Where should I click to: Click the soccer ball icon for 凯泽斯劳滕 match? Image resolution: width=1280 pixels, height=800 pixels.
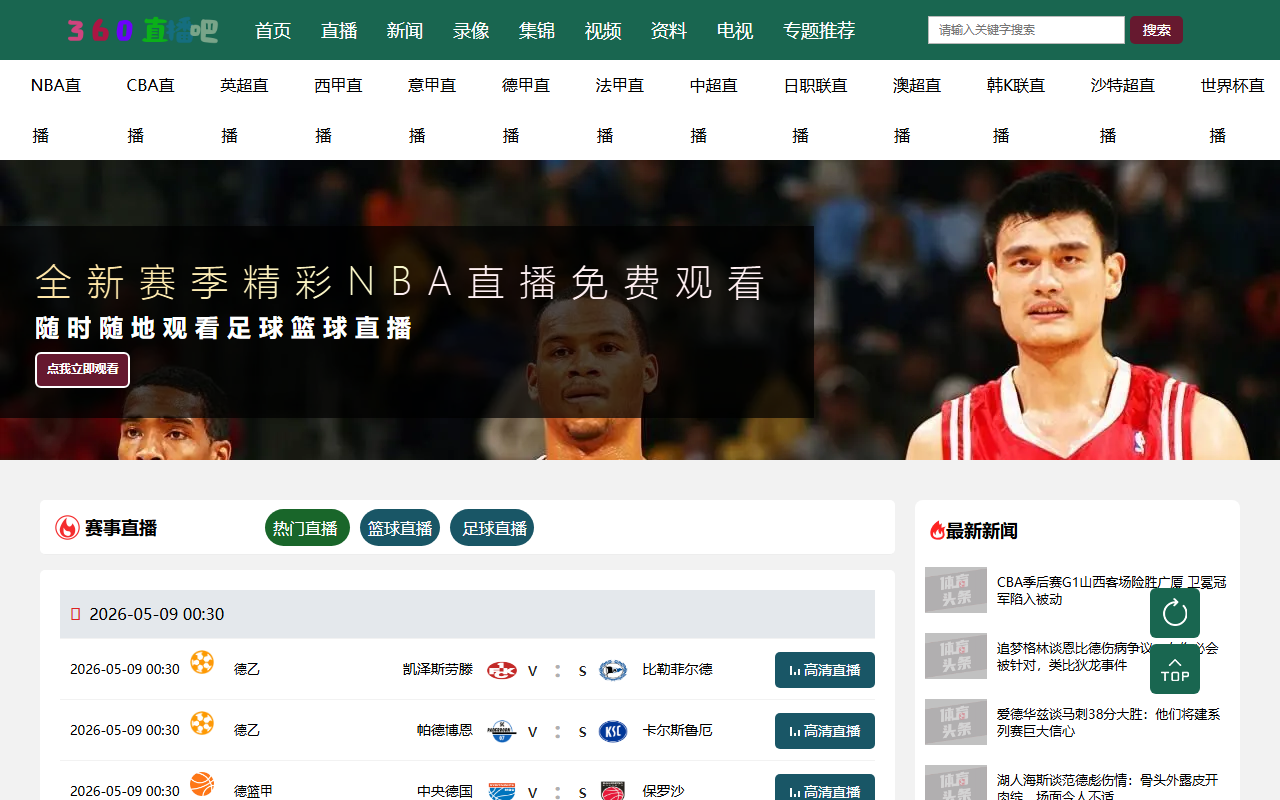(x=202, y=662)
